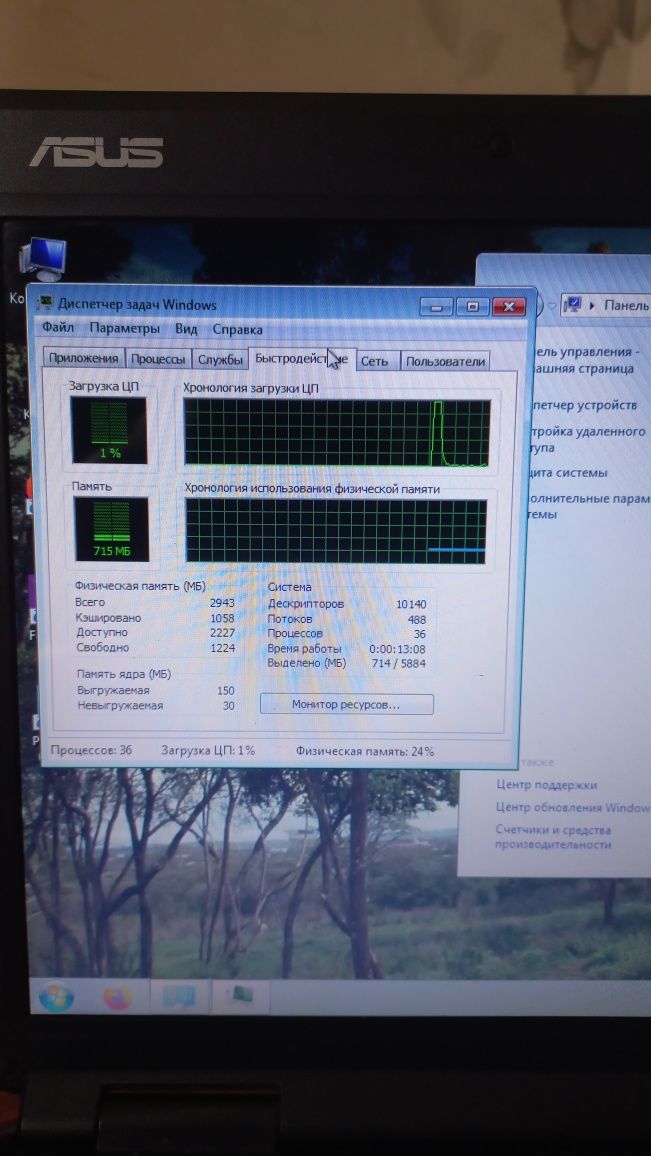Screen dimensions: 651x1156
Task: Open the recent pages dropdown in Control Panel window
Action: (x=551, y=305)
